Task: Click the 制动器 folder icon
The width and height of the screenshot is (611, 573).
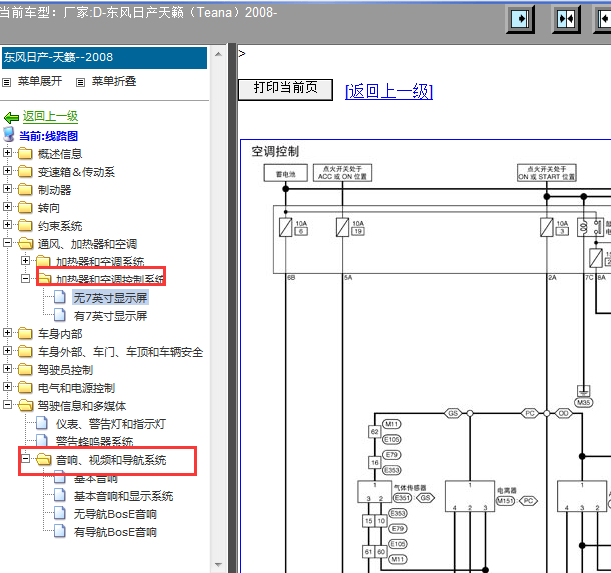Action: [25, 189]
